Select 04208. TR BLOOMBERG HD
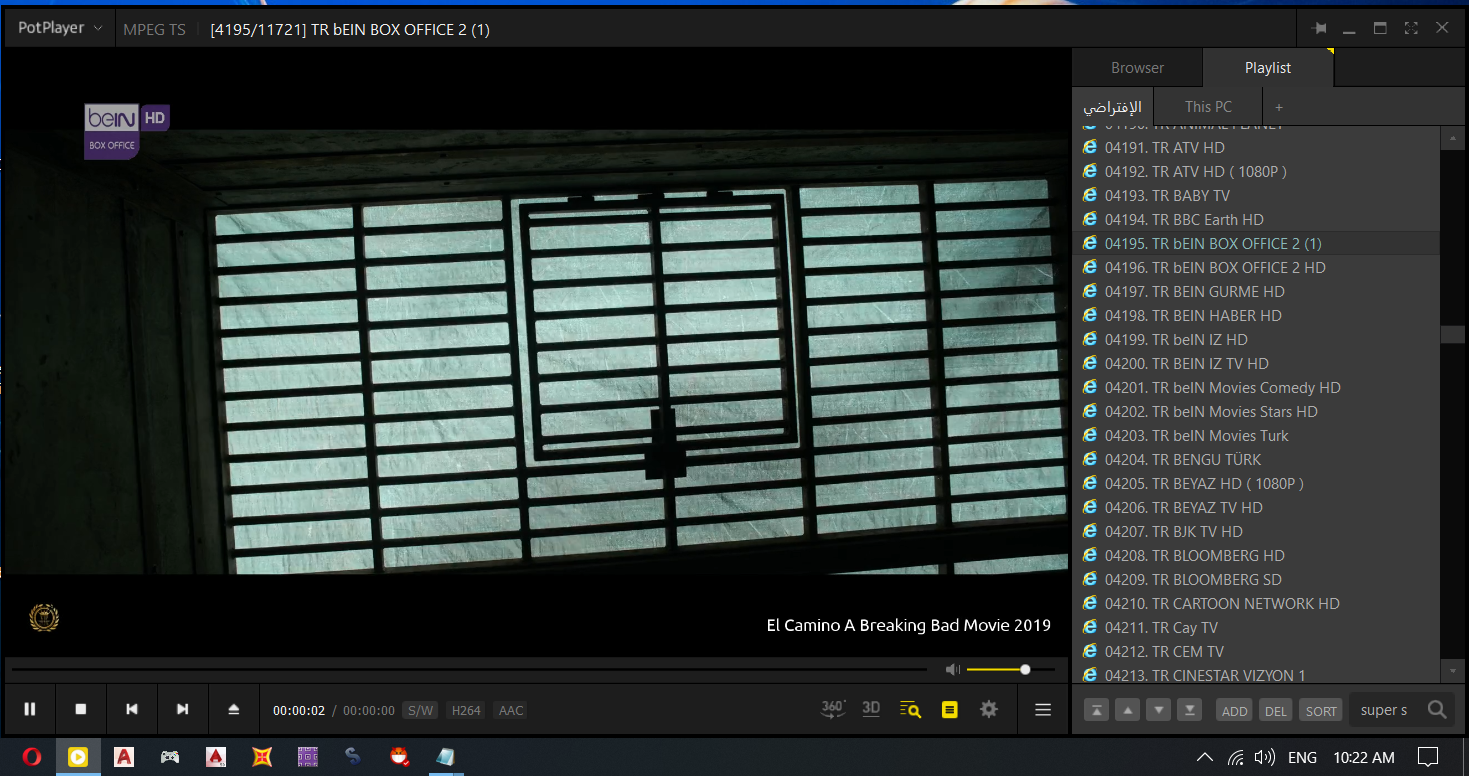This screenshot has height=776, width=1469. point(1256,555)
